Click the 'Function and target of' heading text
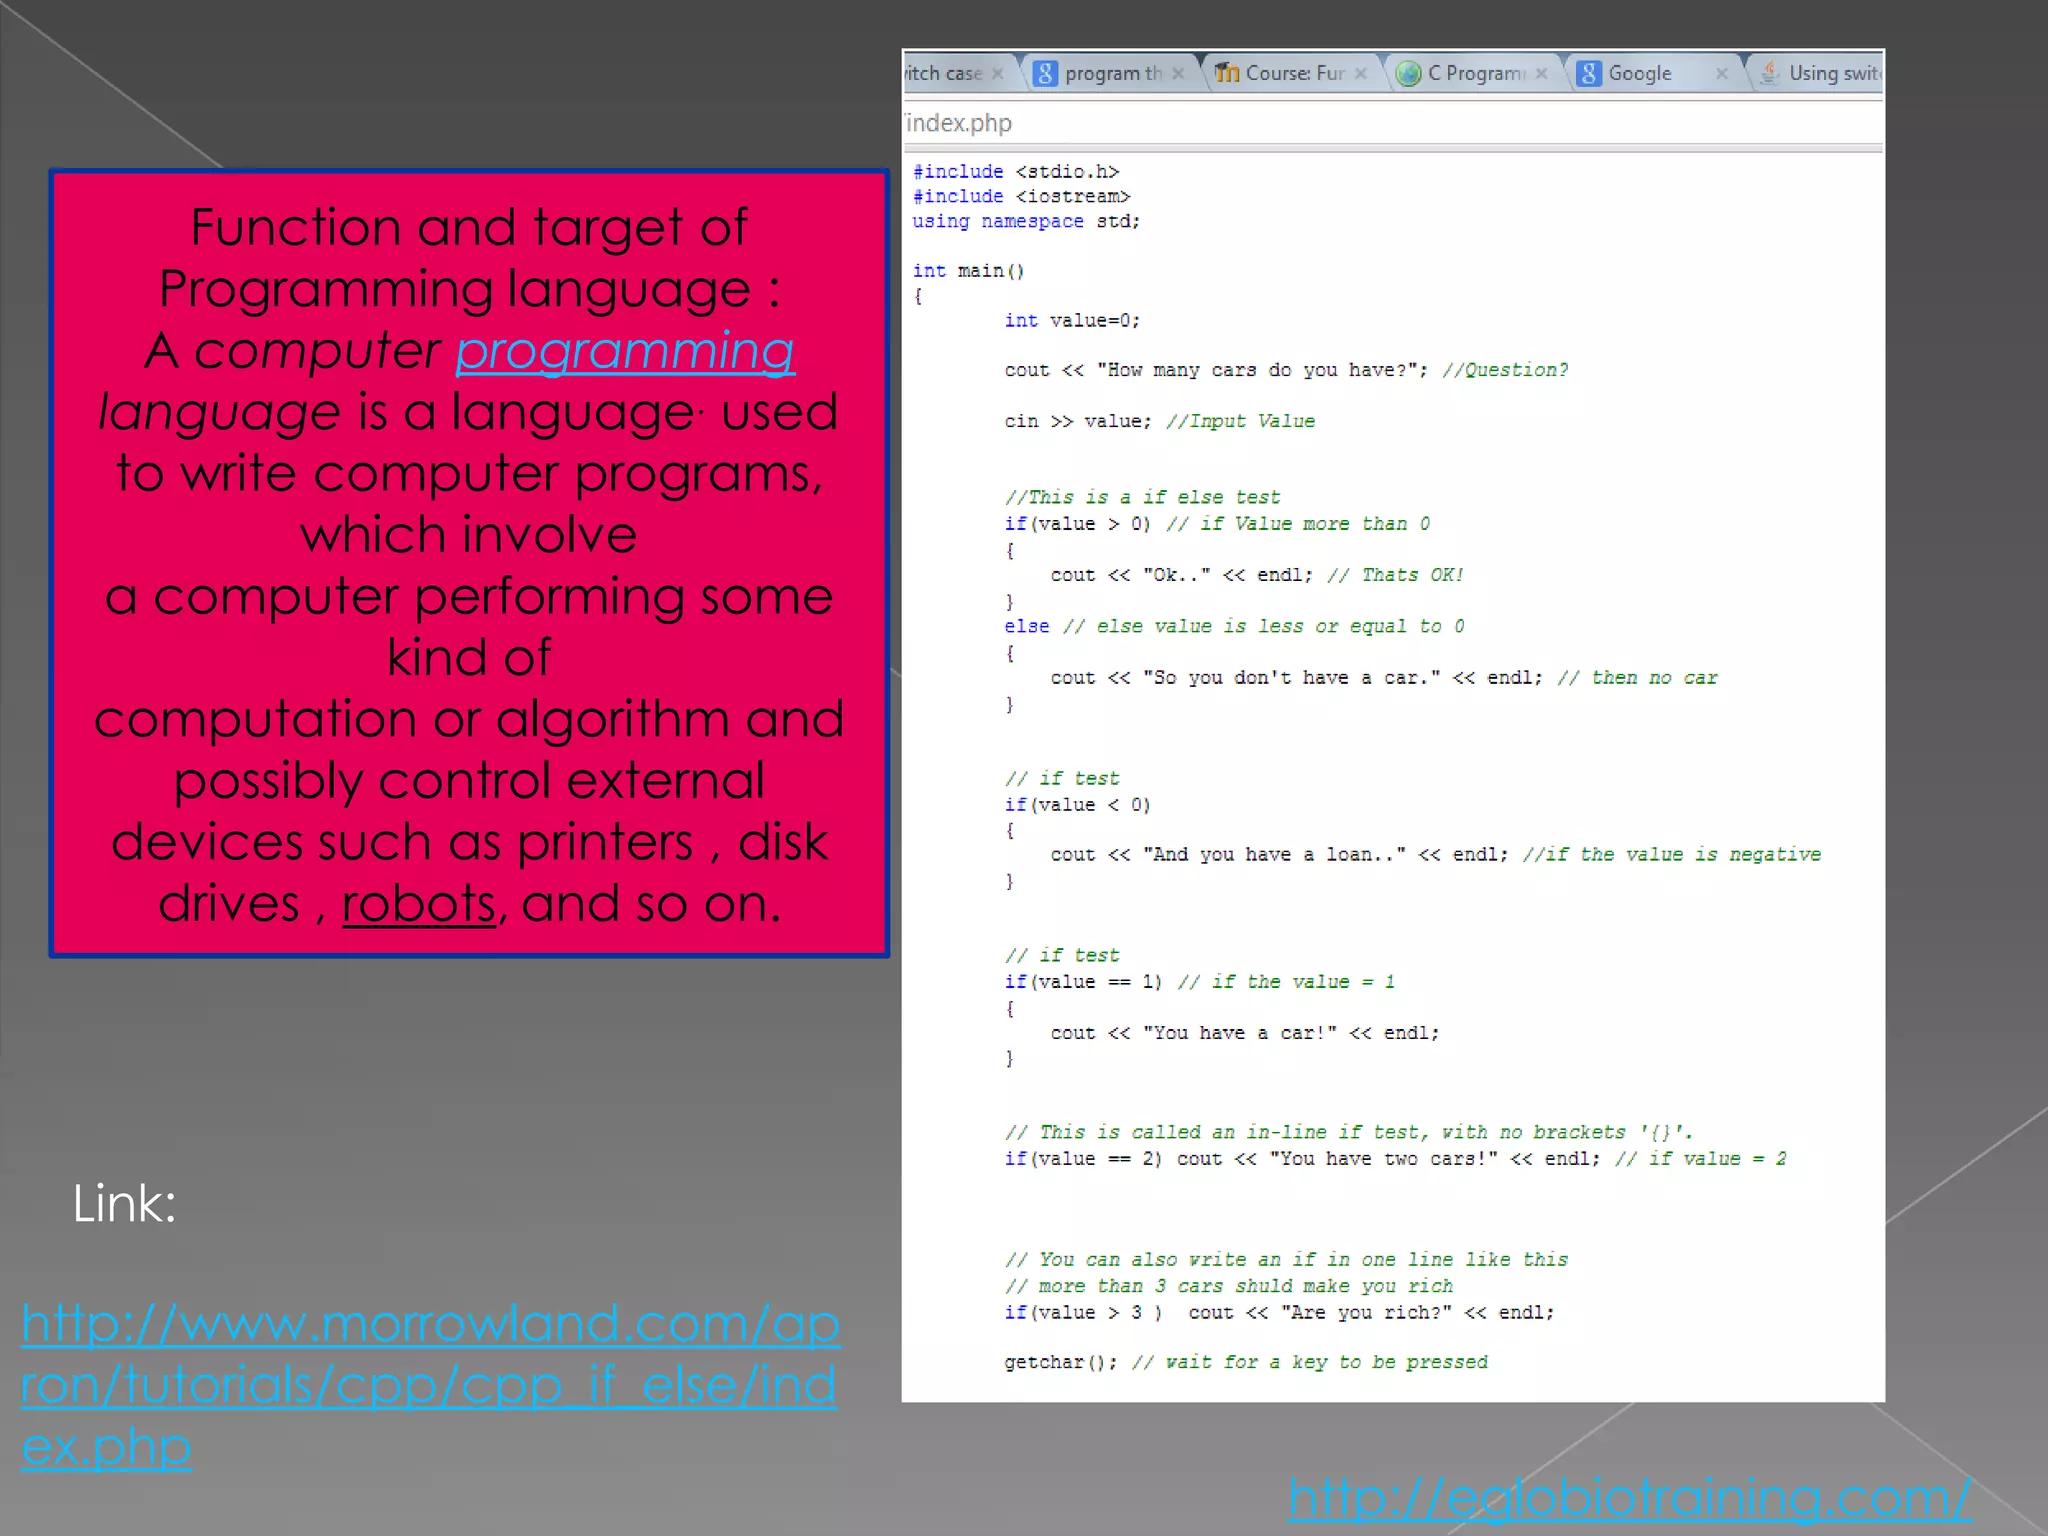2048x1536 pixels. pos(469,227)
